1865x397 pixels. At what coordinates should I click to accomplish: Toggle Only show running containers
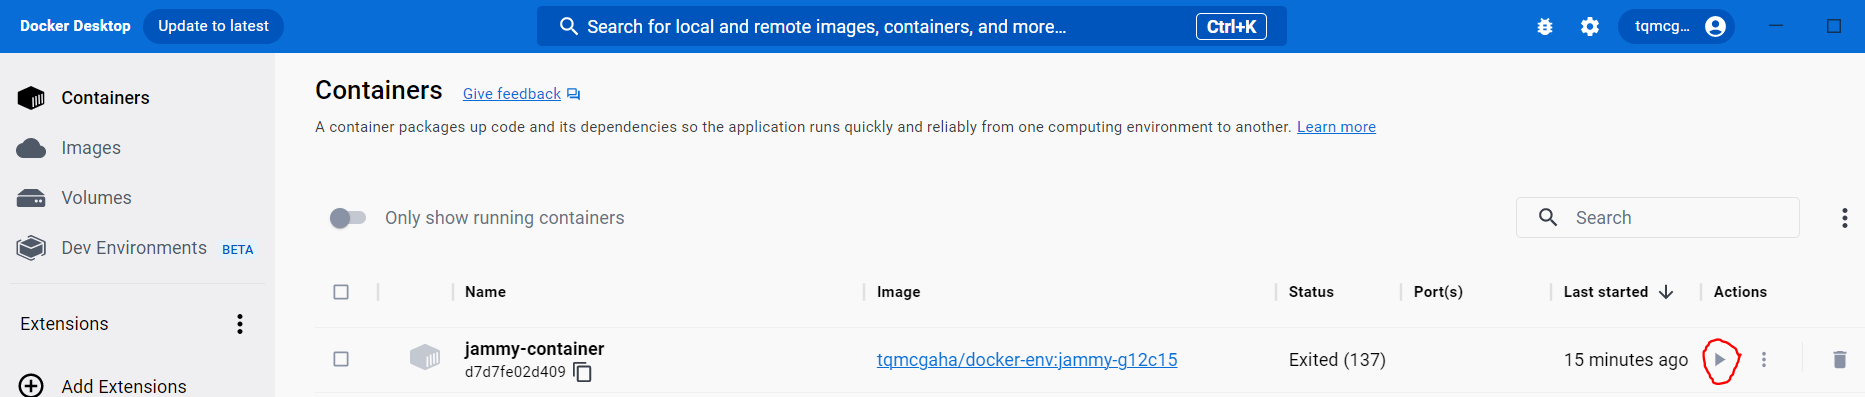(x=347, y=218)
